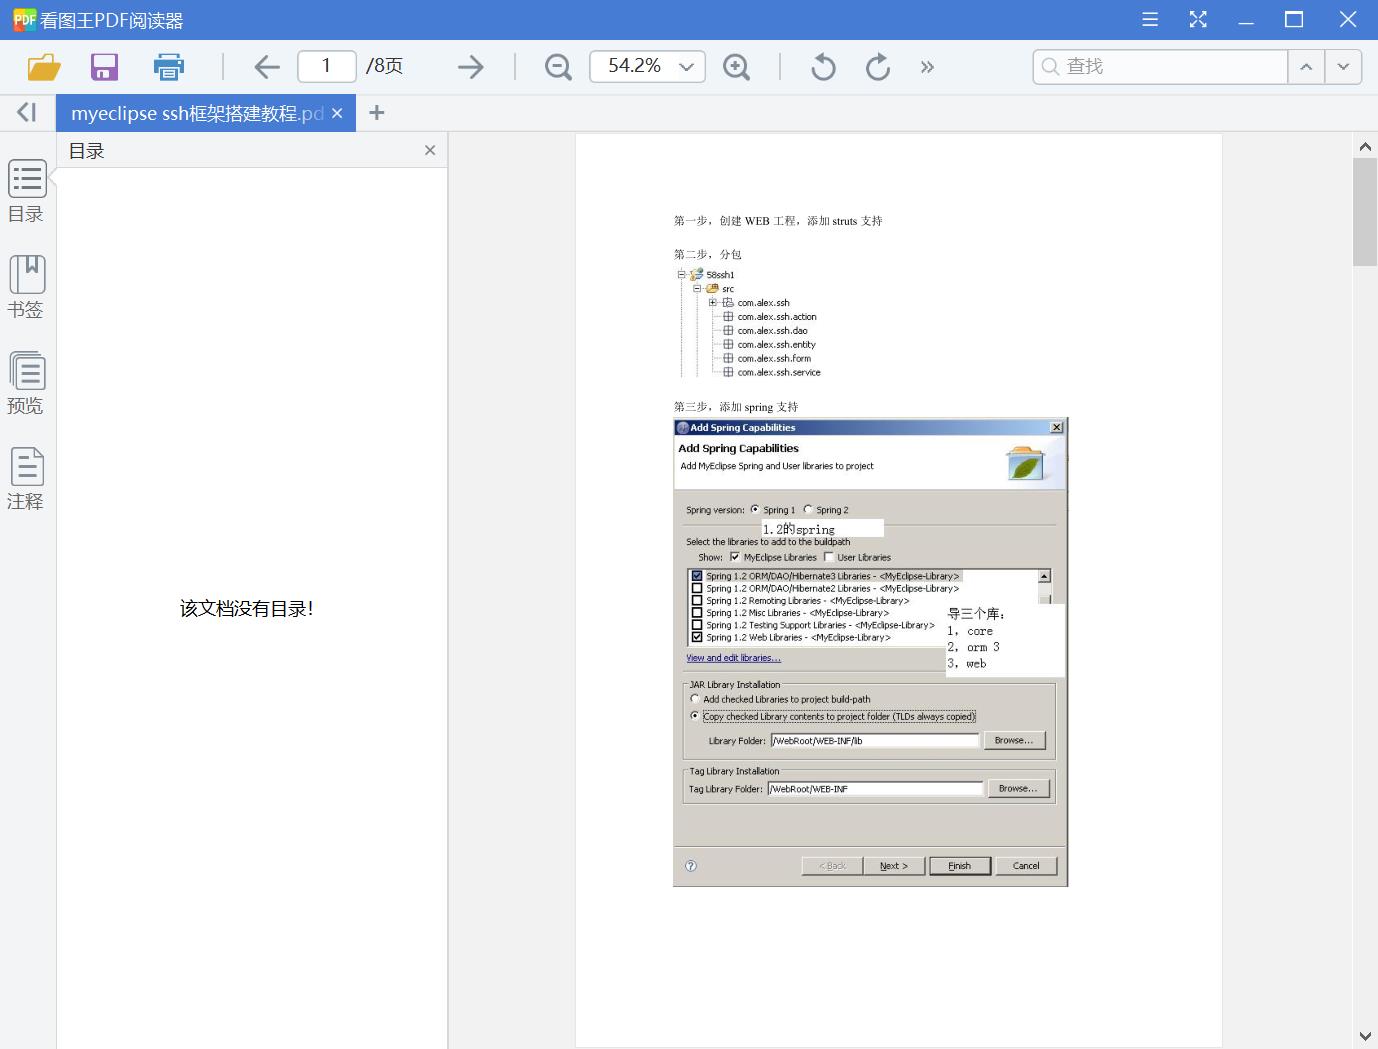Close the 目录 panel
Image resolution: width=1378 pixels, height=1049 pixels.
[x=430, y=150]
